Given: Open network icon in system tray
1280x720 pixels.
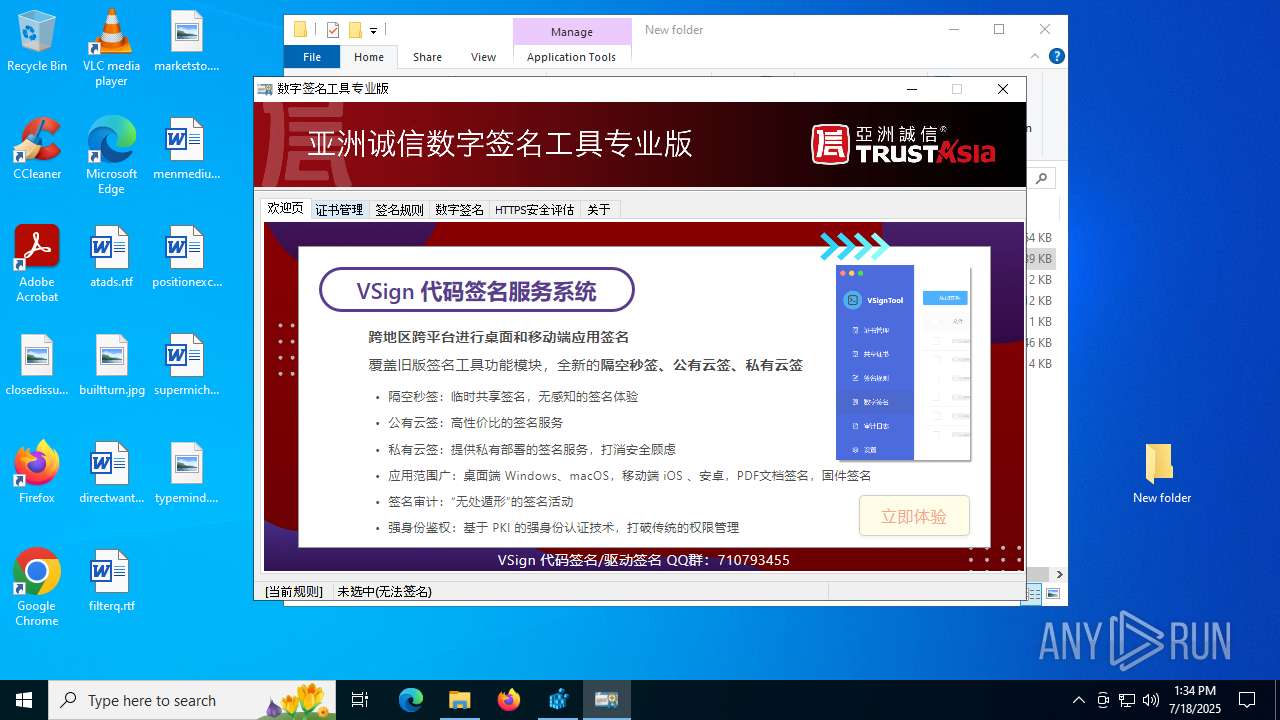Looking at the screenshot, I should (1127, 700).
